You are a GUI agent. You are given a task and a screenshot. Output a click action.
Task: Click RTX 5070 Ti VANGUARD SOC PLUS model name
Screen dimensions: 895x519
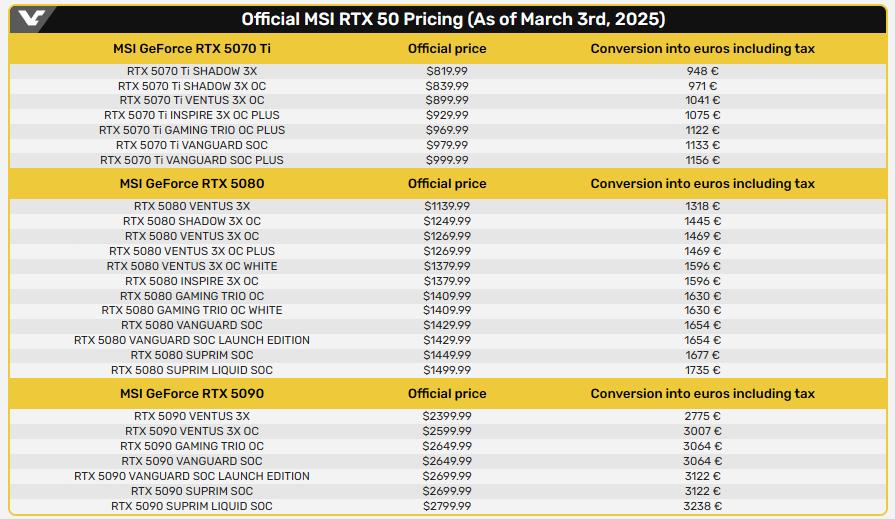(192, 160)
